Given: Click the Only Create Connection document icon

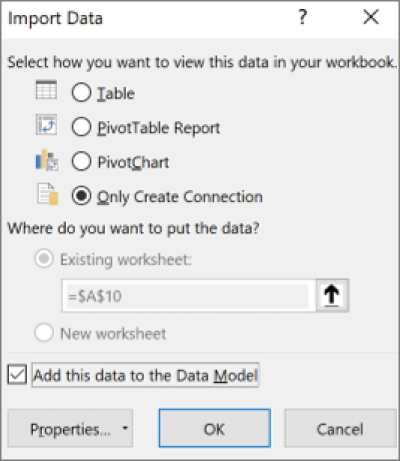Looking at the screenshot, I should 48,194.
